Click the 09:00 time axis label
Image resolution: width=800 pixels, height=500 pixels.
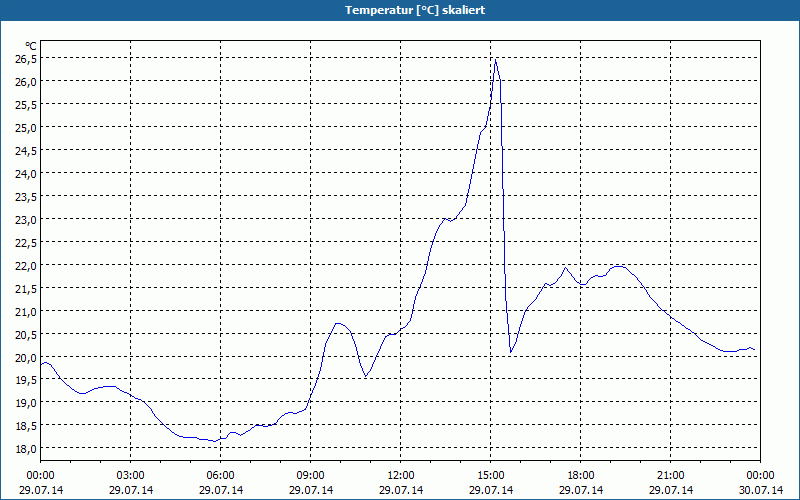[310, 476]
